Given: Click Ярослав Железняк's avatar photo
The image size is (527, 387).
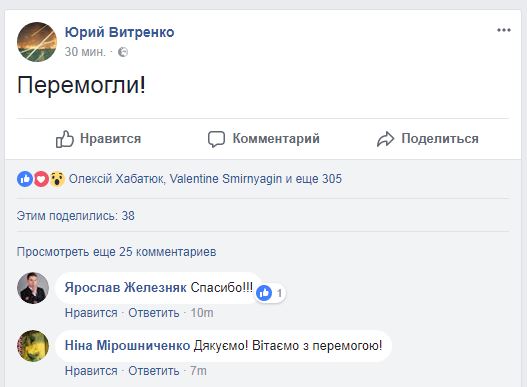Looking at the screenshot, I should point(33,288).
